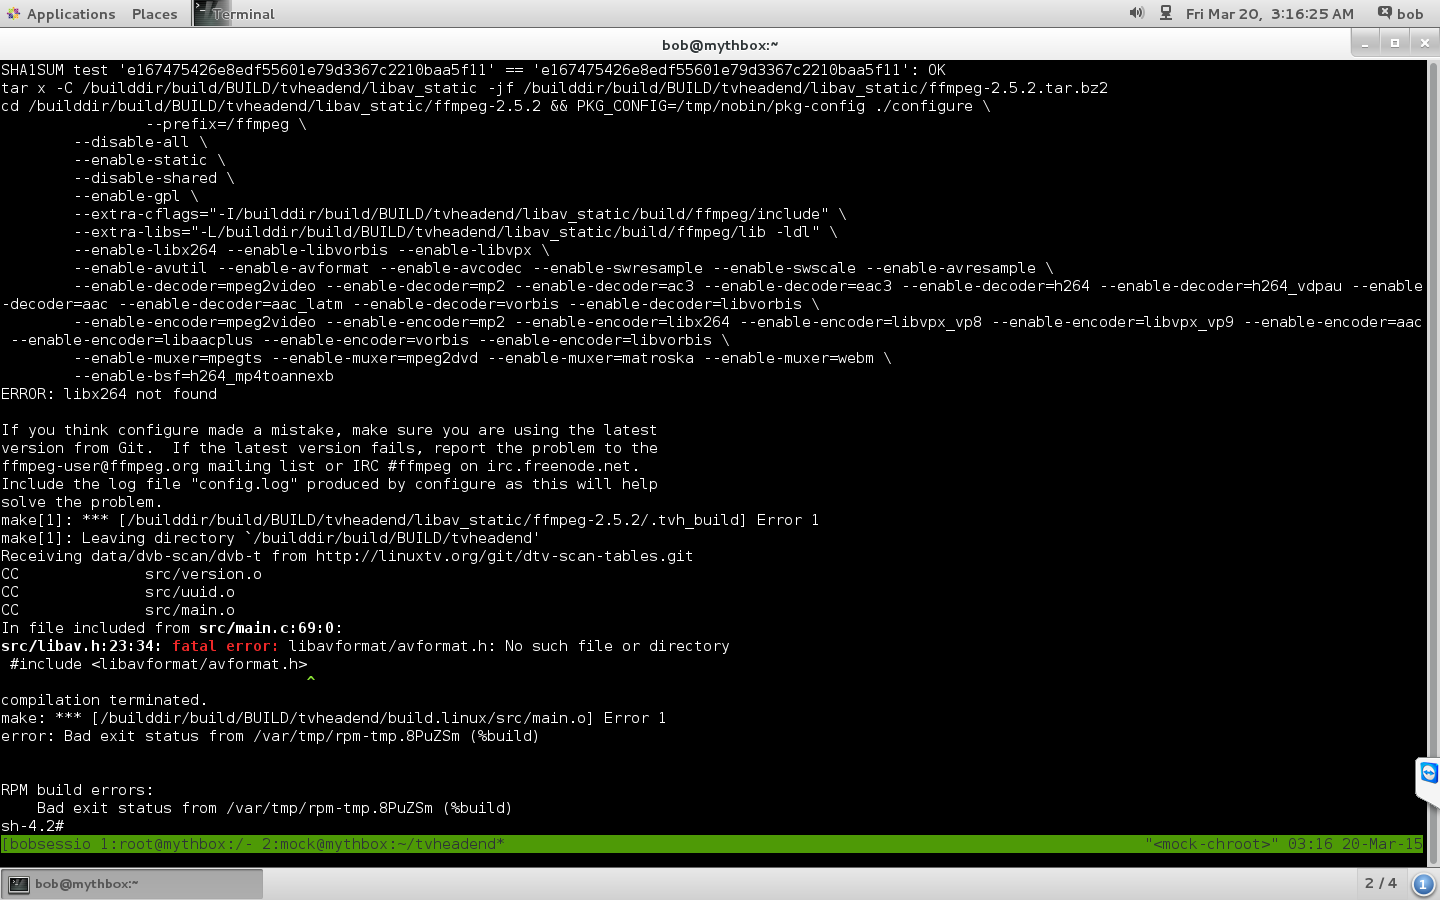
Task: Click the GNOME foot Applications icon
Action: click(x=13, y=14)
